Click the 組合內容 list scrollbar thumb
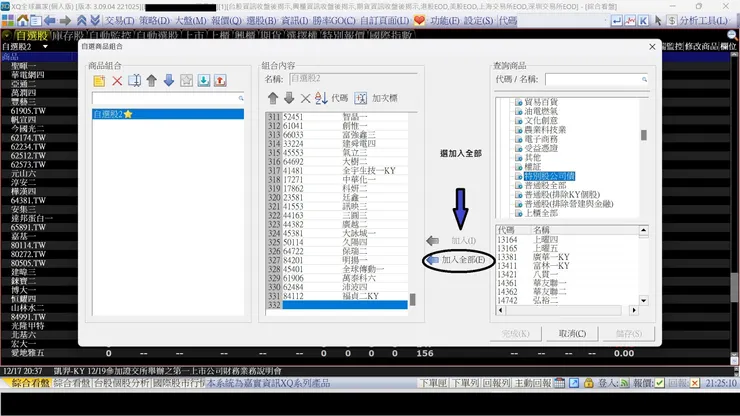The height and width of the screenshot is (416, 740). [412, 299]
